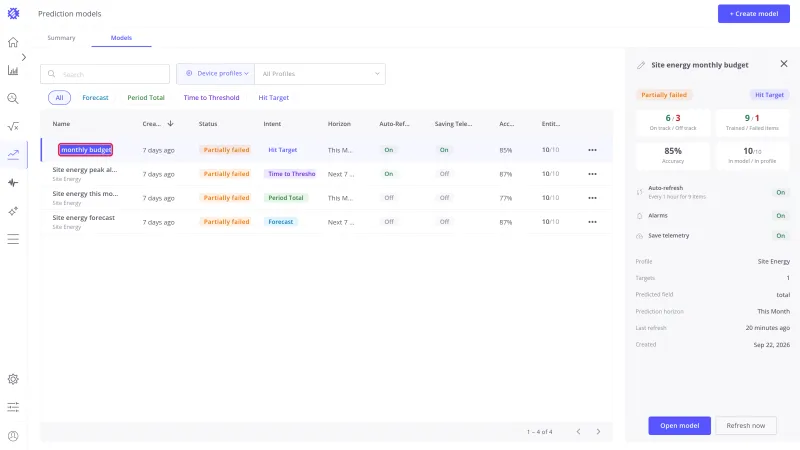800x450 pixels.
Task: Expand the sidebar with chevron arrow
Action: (23, 57)
